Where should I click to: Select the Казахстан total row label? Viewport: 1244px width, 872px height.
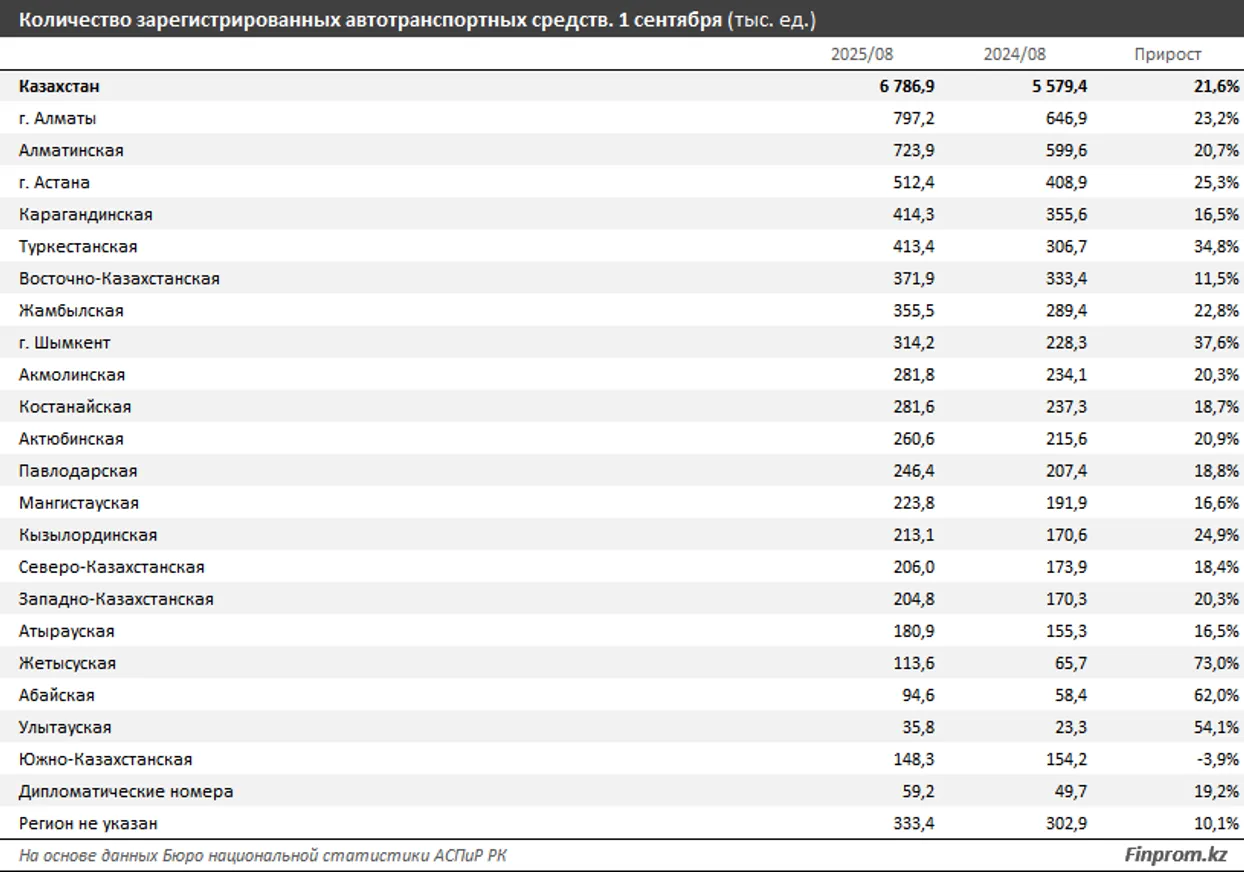[x=59, y=87]
